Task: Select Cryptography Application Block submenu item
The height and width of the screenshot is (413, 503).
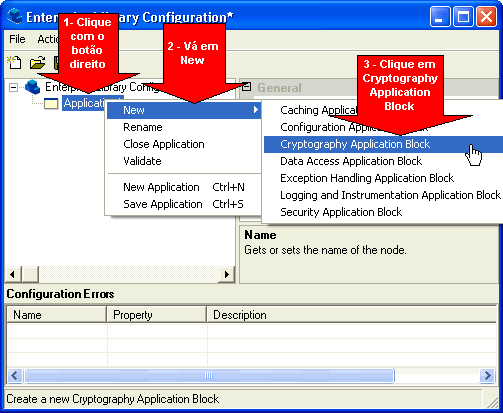Action: tap(383, 144)
